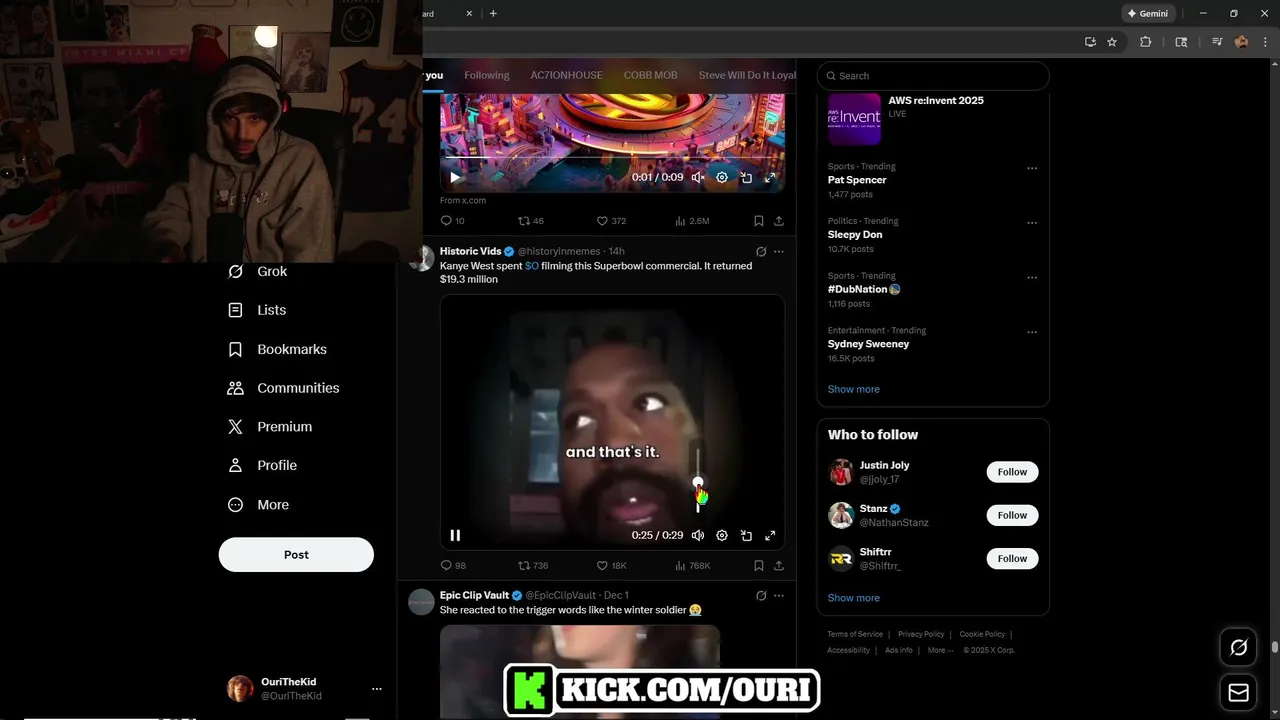This screenshot has width=1280, height=720.
Task: Click the Post button
Action: (296, 554)
